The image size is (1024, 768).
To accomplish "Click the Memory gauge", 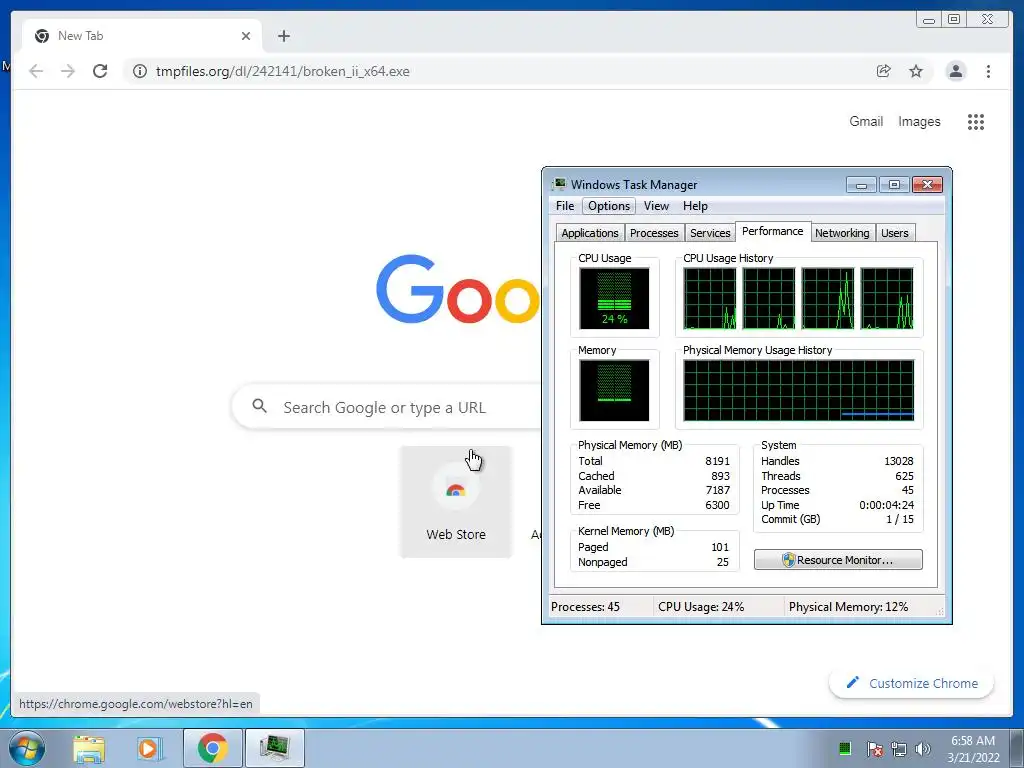I will click(614, 390).
